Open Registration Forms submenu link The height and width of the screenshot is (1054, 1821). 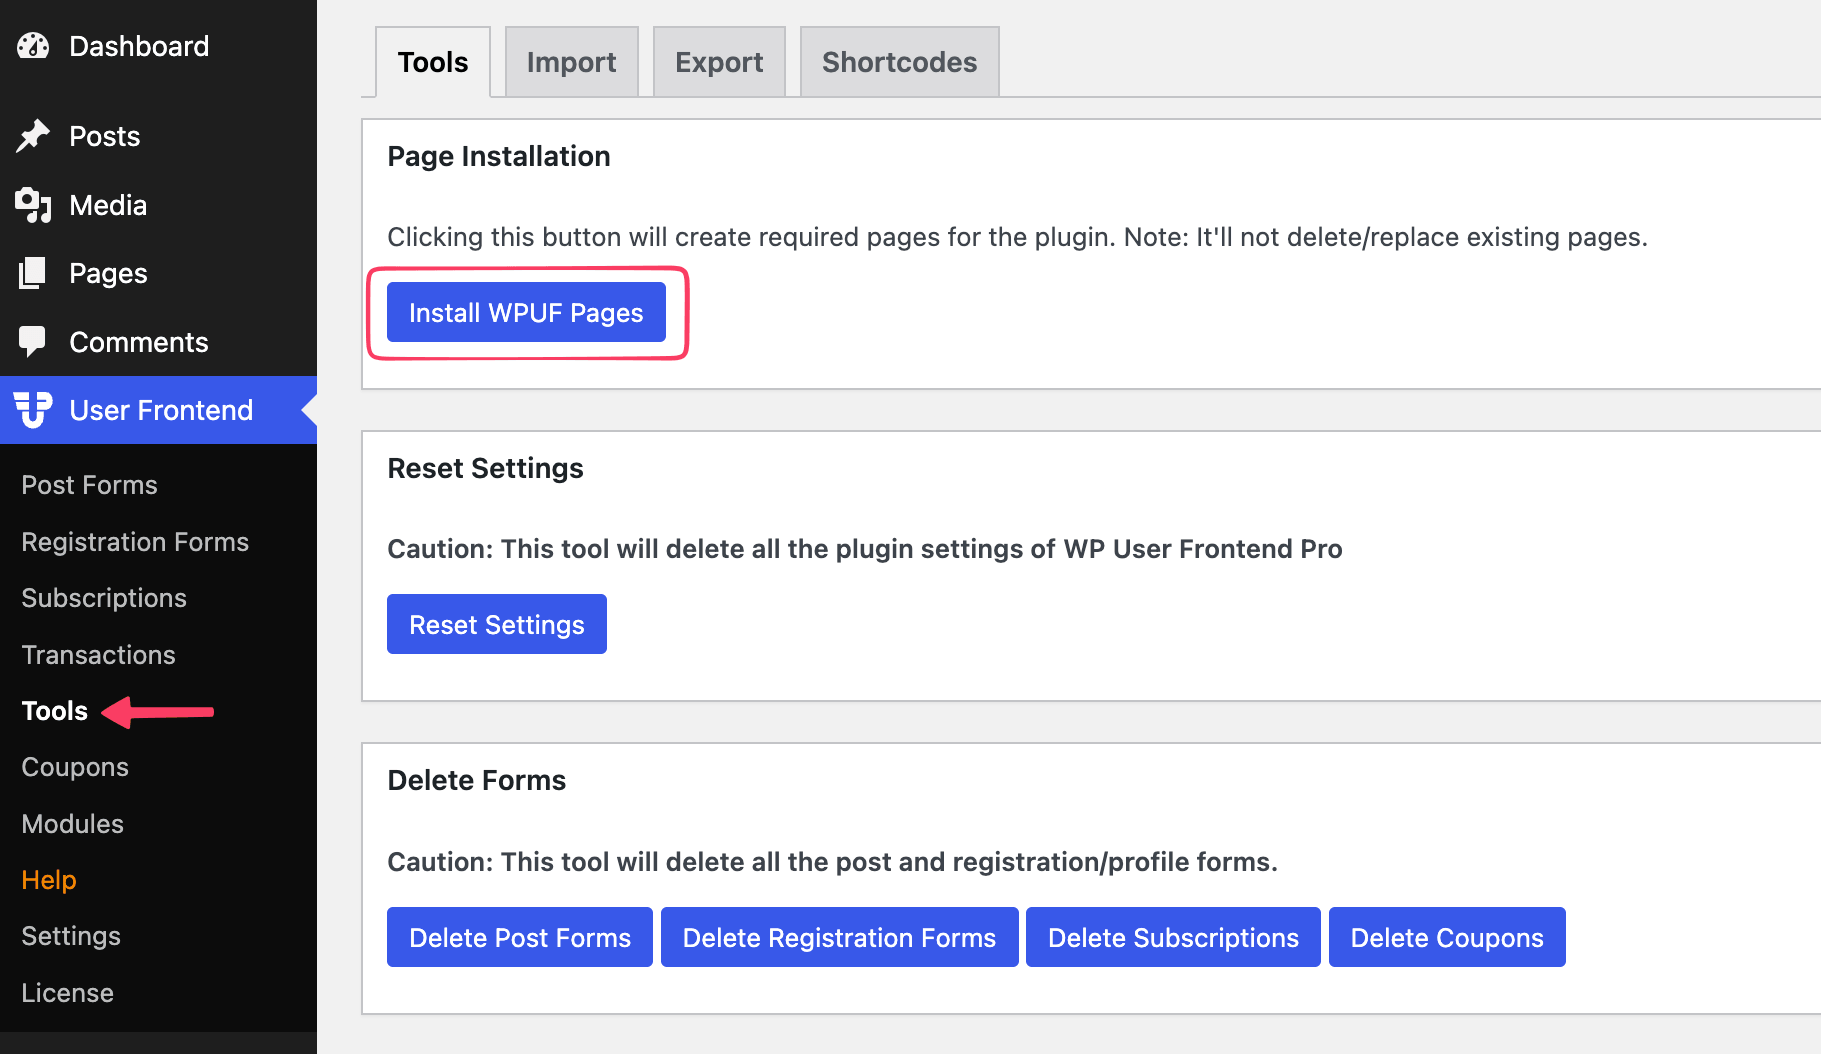coord(135,542)
